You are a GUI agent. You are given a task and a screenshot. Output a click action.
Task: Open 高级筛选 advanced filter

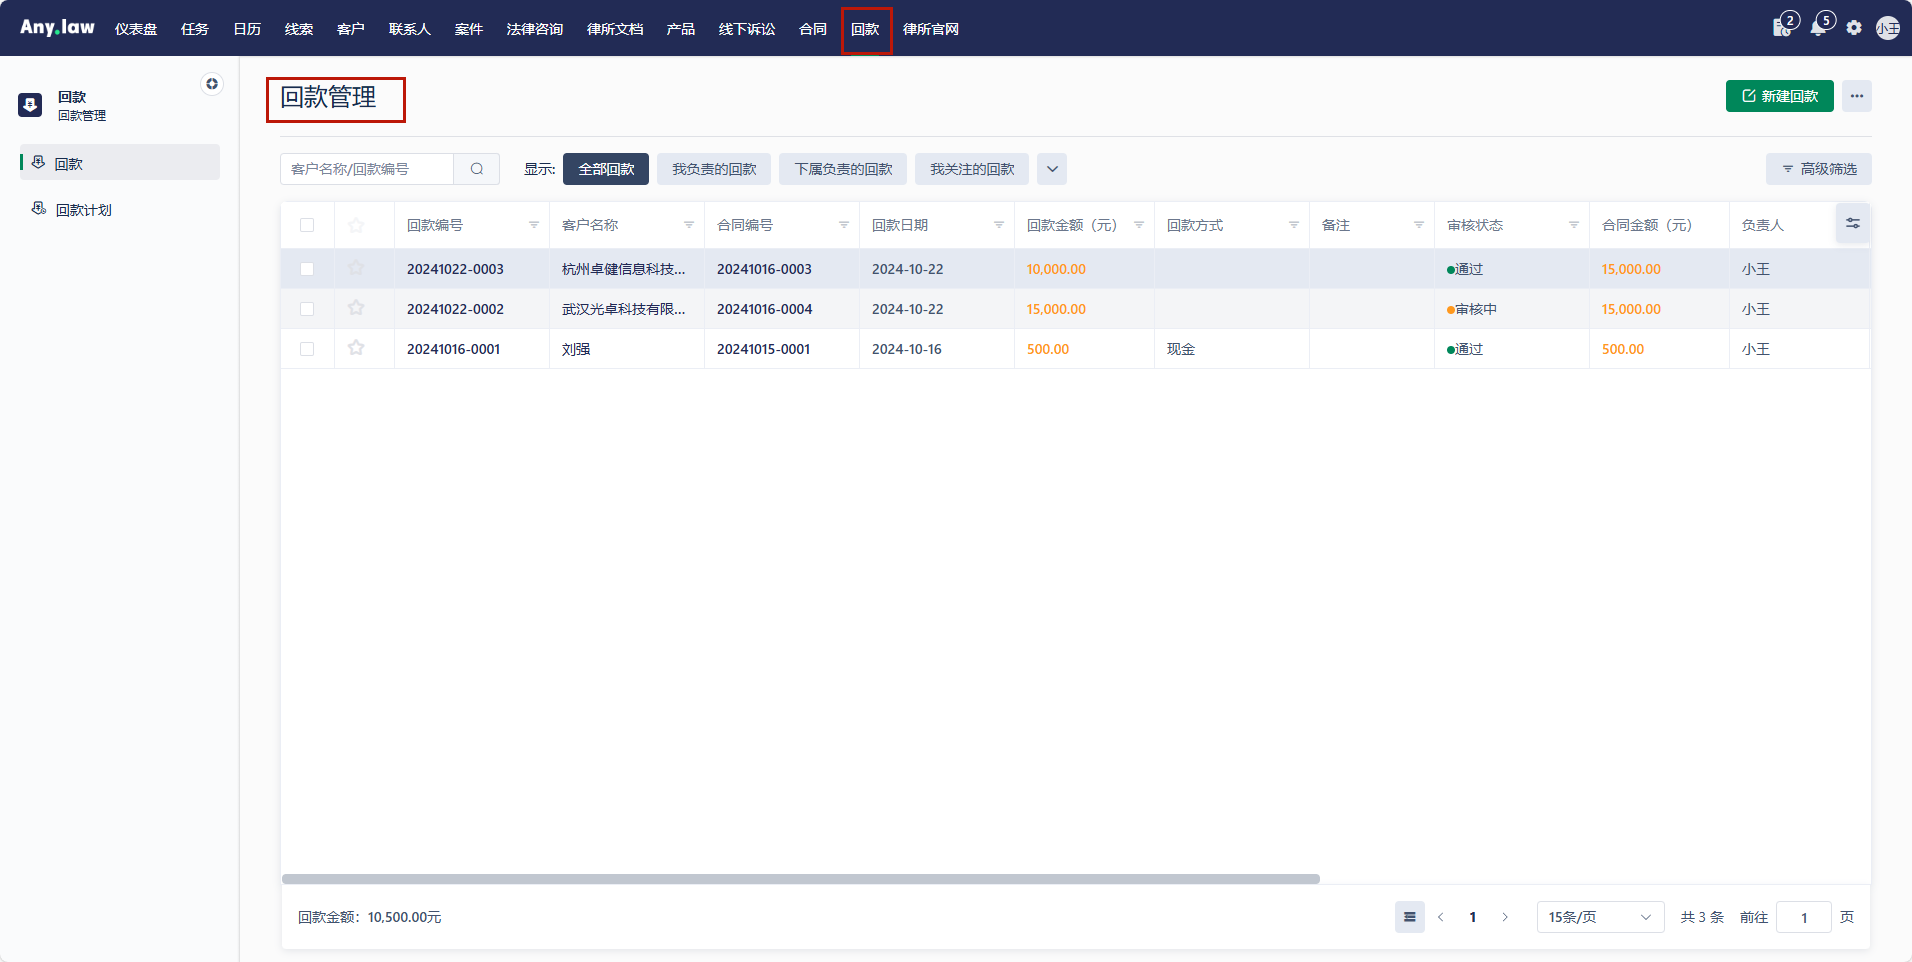(1819, 169)
